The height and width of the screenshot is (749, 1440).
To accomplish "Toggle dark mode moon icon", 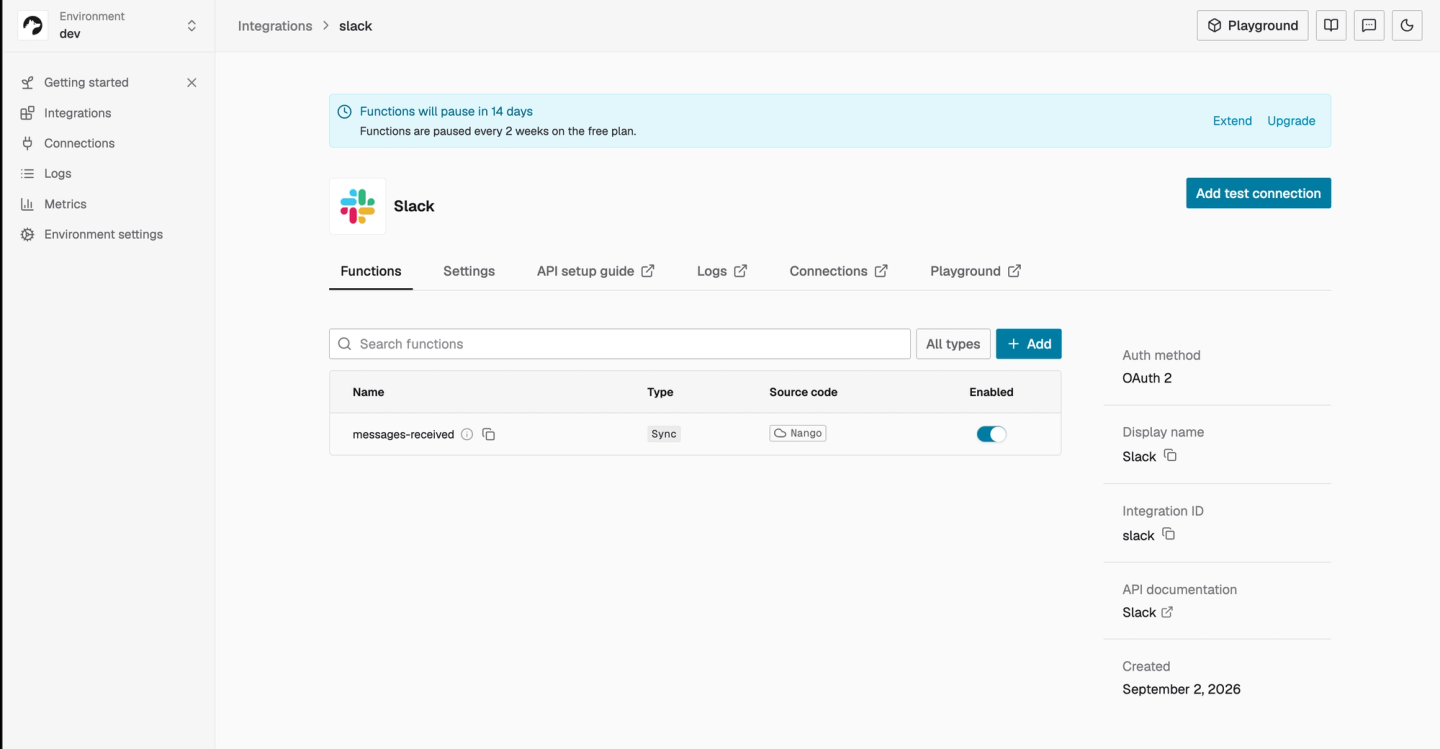I will 1407,25.
